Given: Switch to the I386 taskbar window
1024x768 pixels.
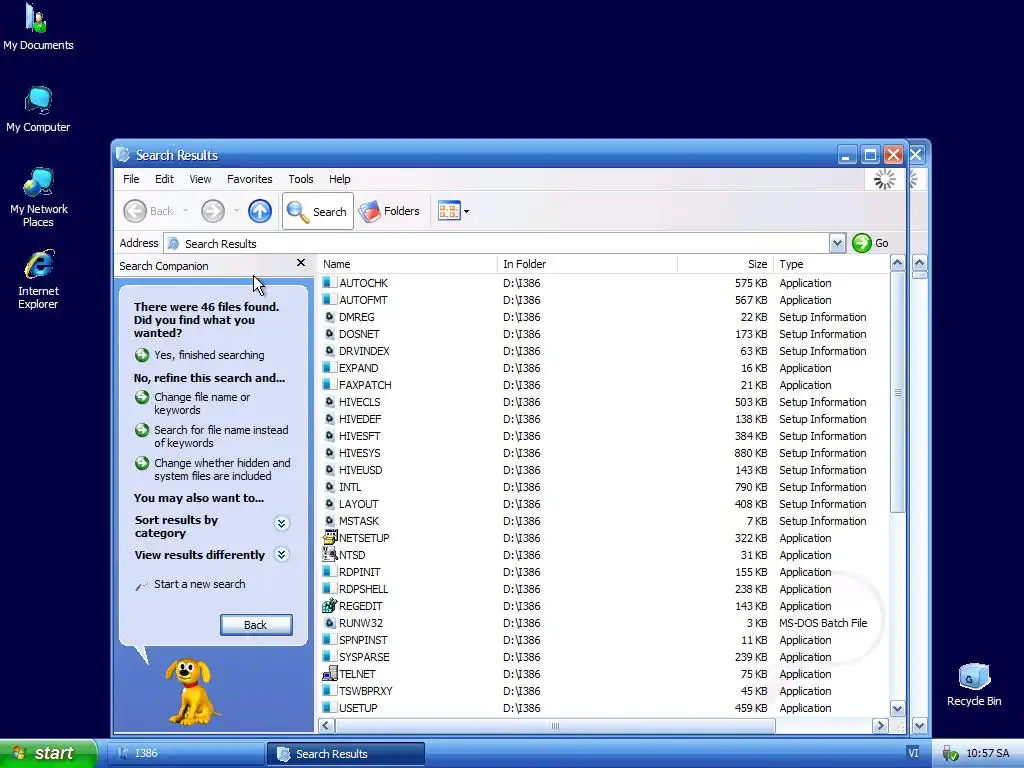Looking at the screenshot, I should coord(184,753).
